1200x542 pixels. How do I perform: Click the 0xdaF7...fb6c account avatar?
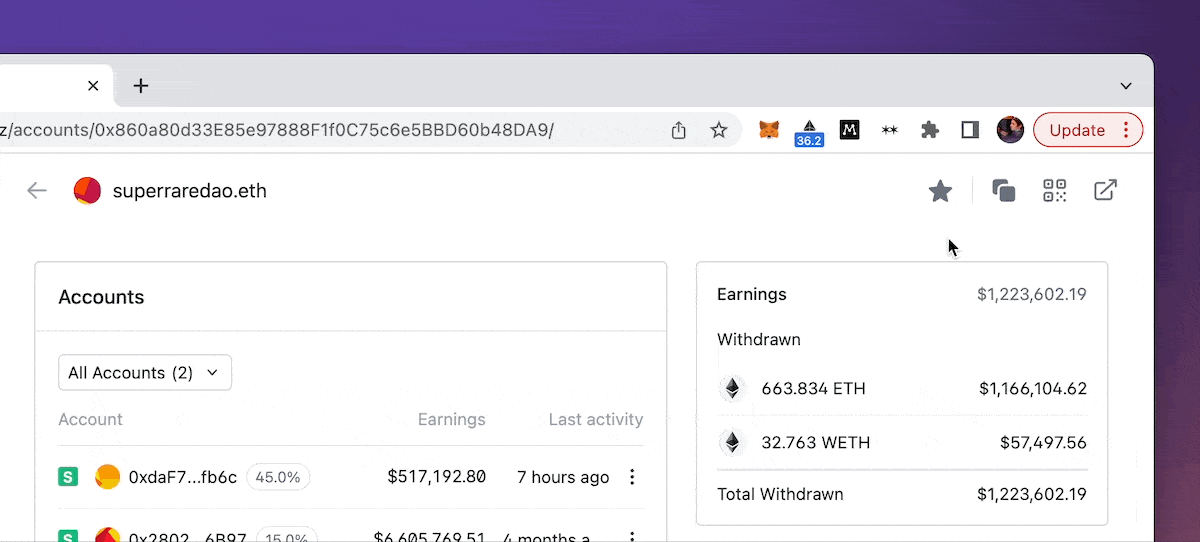107,477
